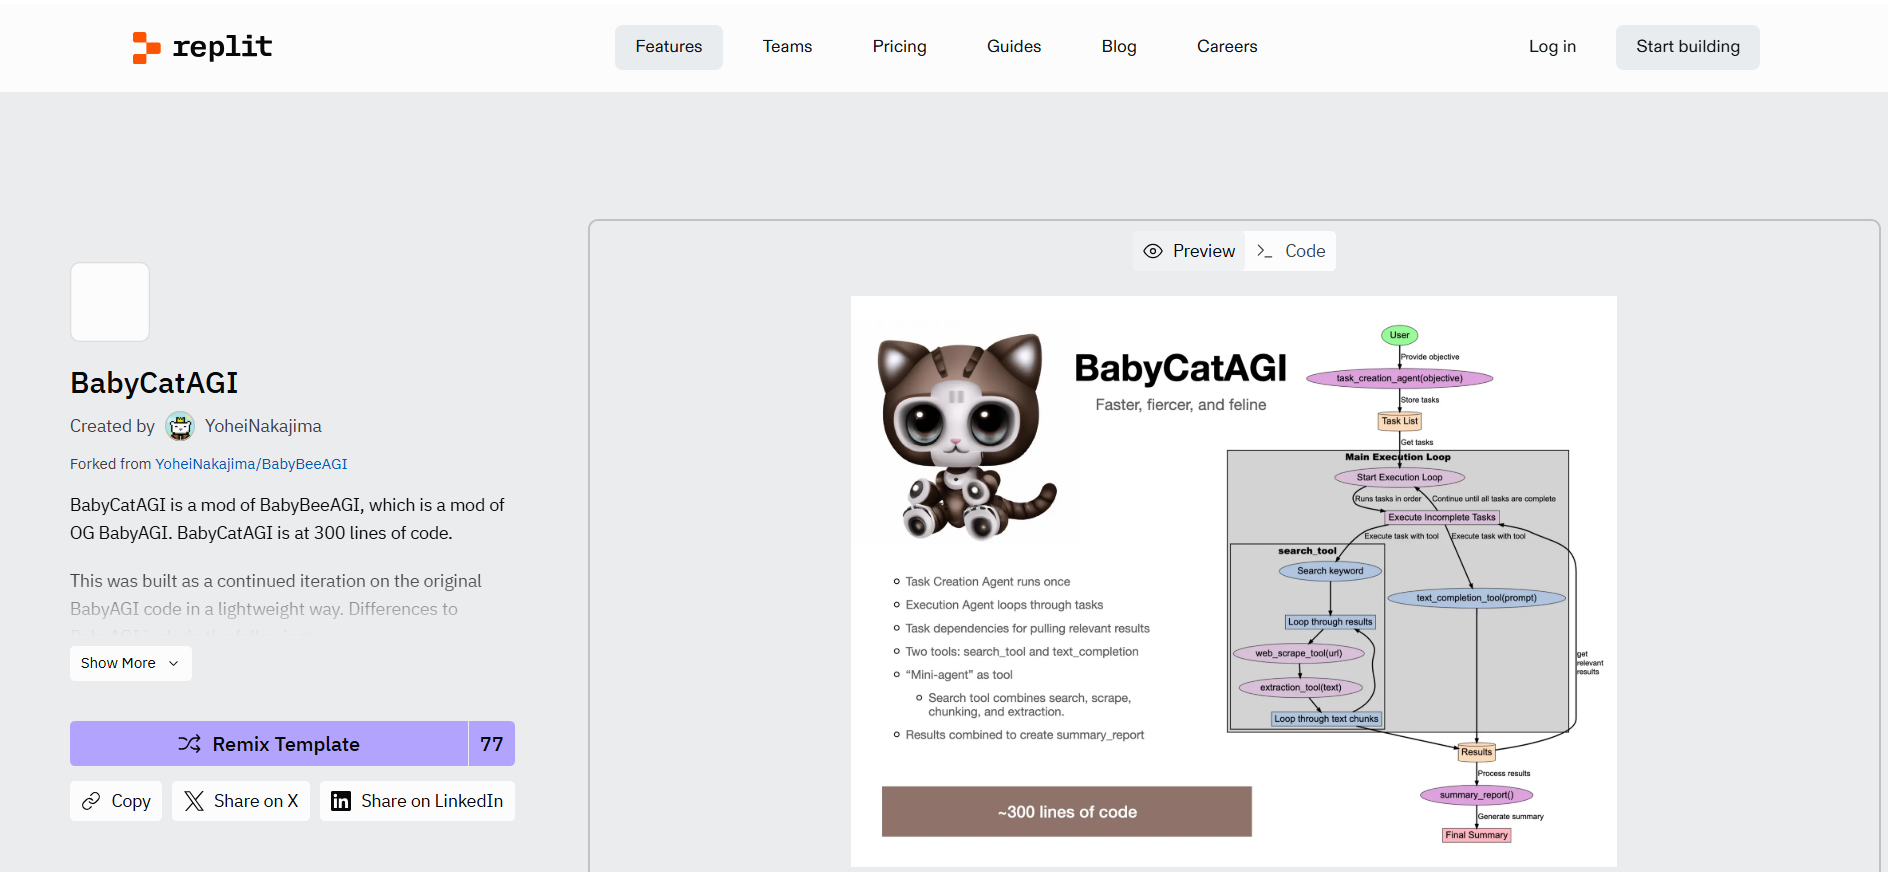Click the green User node in diagram
The image size is (1888, 872).
pos(1399,335)
